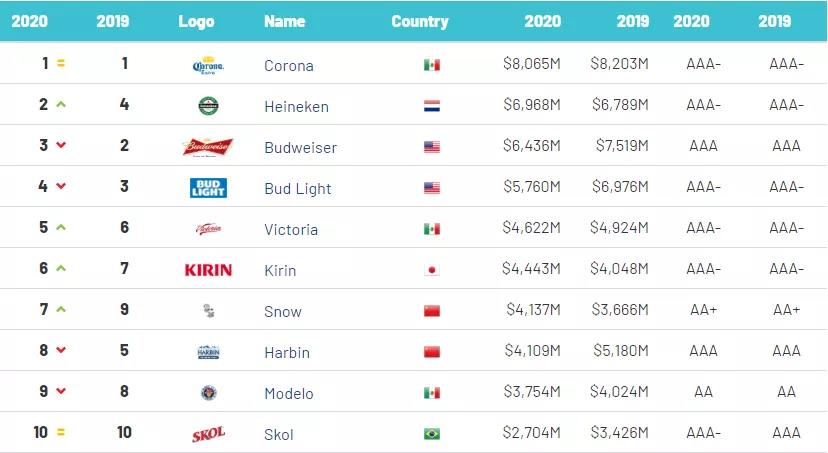This screenshot has height=453, width=828.
Task: Click the Bud Light blue logo
Action: coord(208,187)
